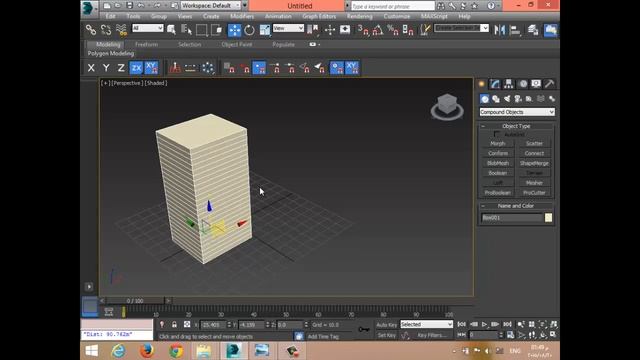Click the Mirror tool icon
This screenshot has height=360, width=640.
499,30
